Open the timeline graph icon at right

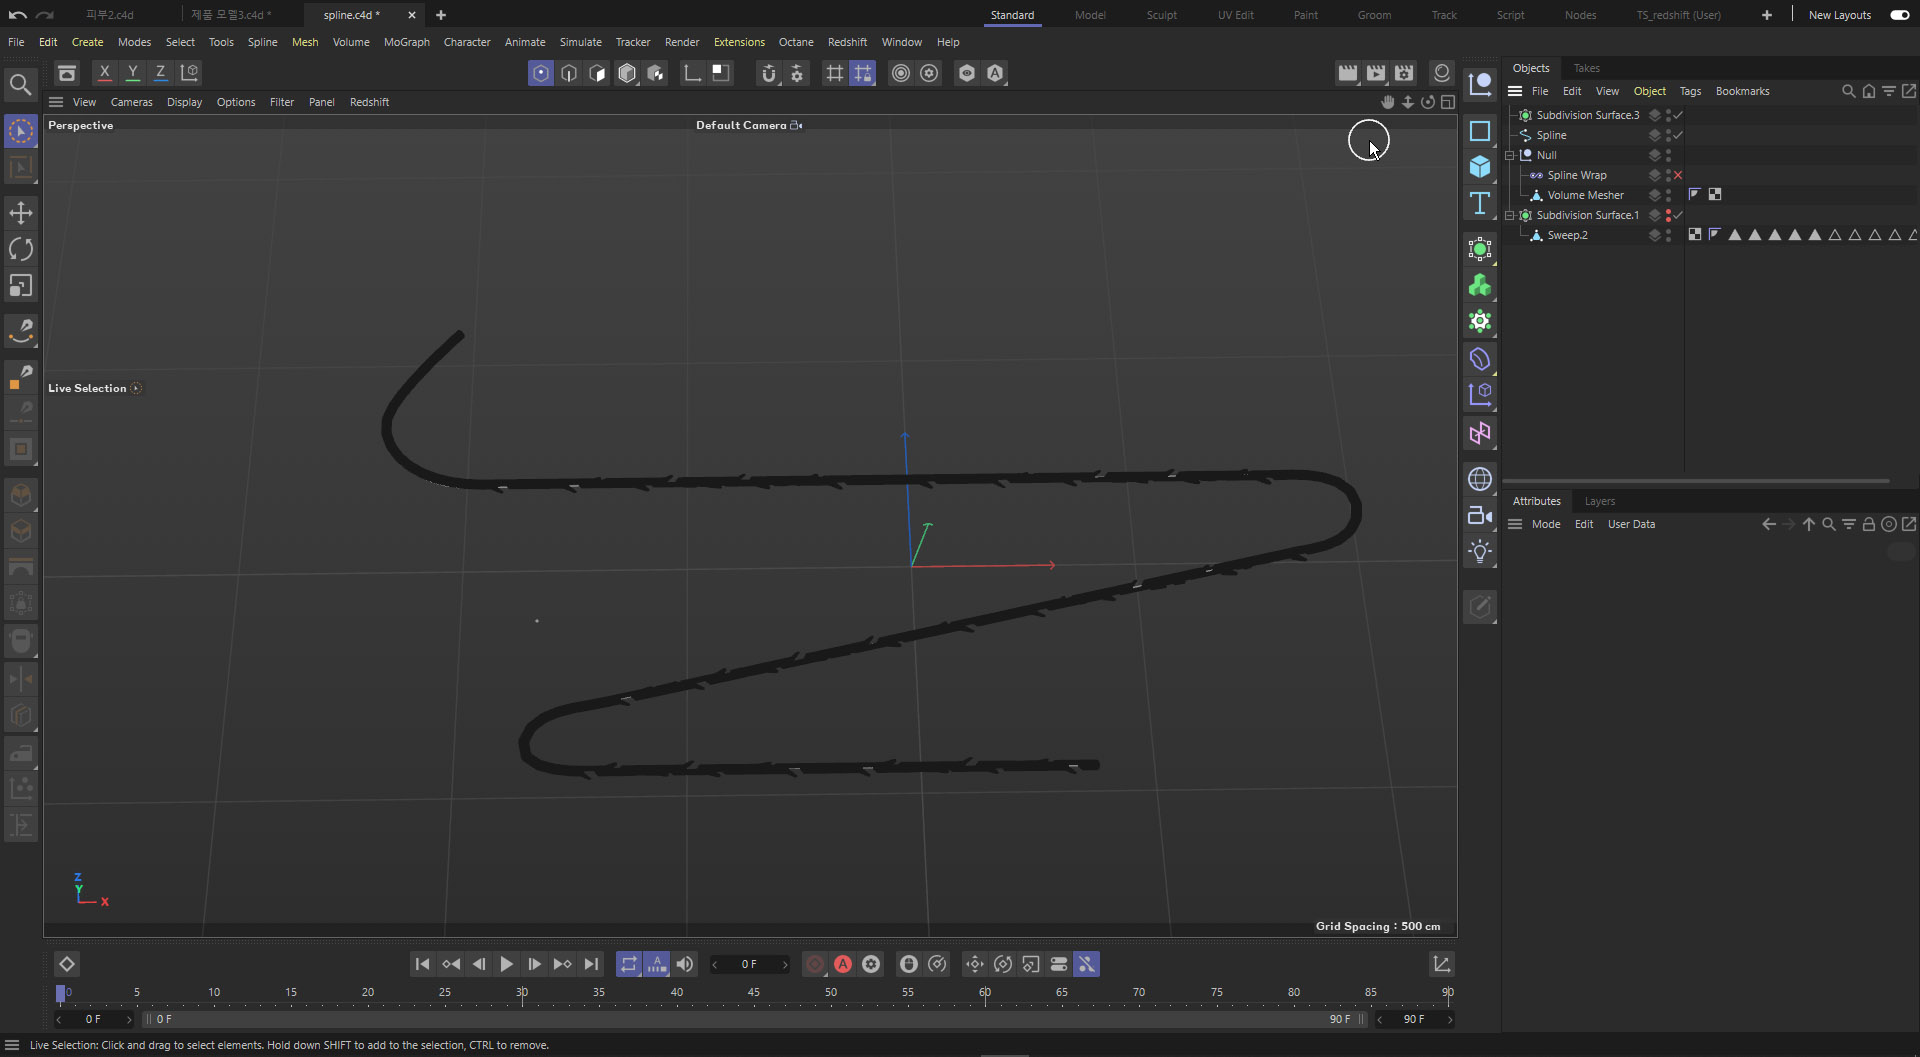[1441, 964]
